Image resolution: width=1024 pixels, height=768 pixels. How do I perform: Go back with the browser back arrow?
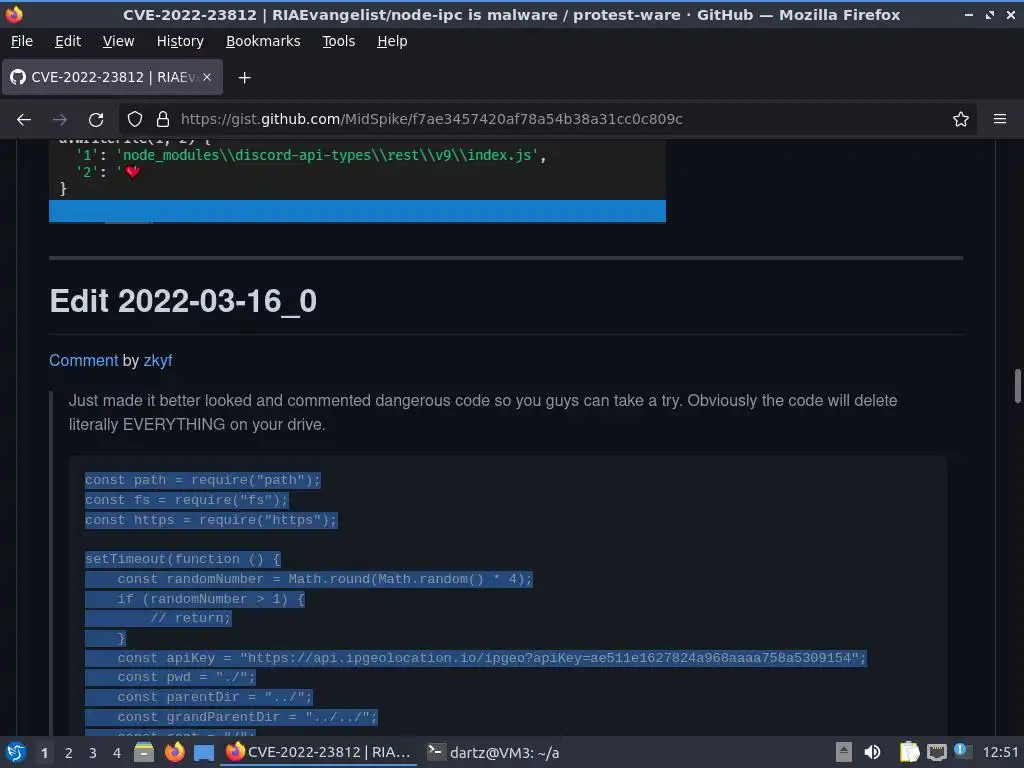24,120
